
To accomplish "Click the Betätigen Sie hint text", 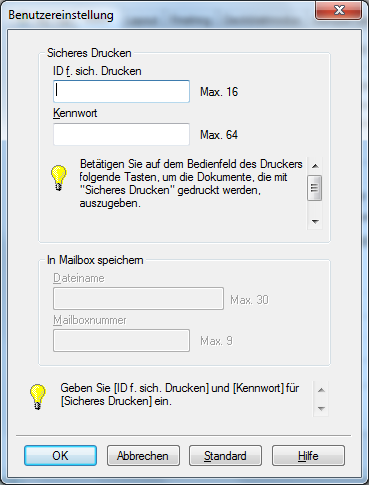I will click(191, 183).
